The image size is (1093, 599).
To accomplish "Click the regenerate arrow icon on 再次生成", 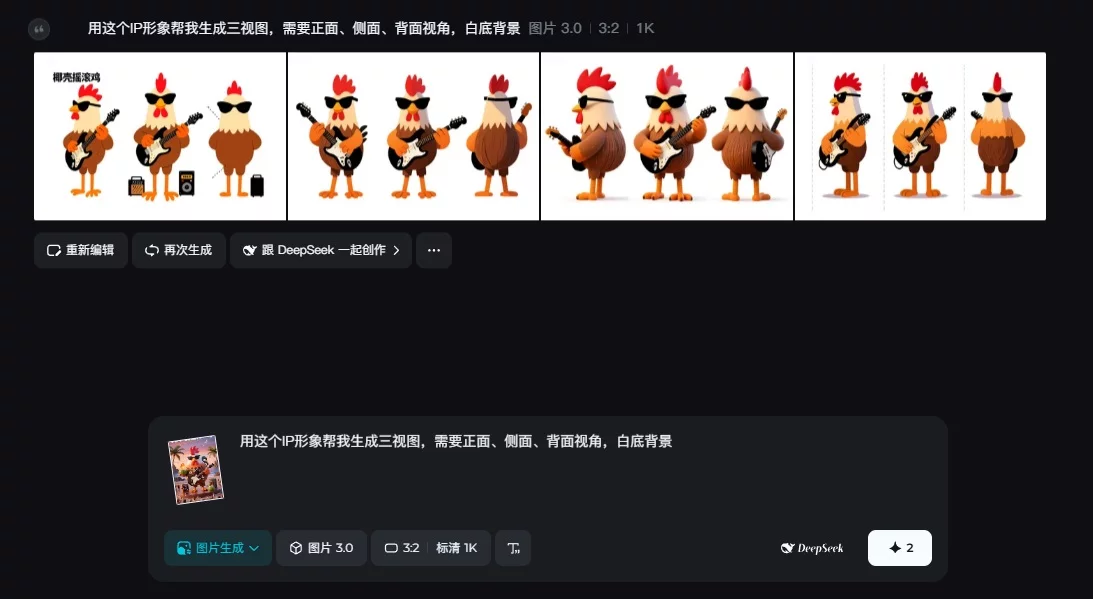I will pos(151,250).
